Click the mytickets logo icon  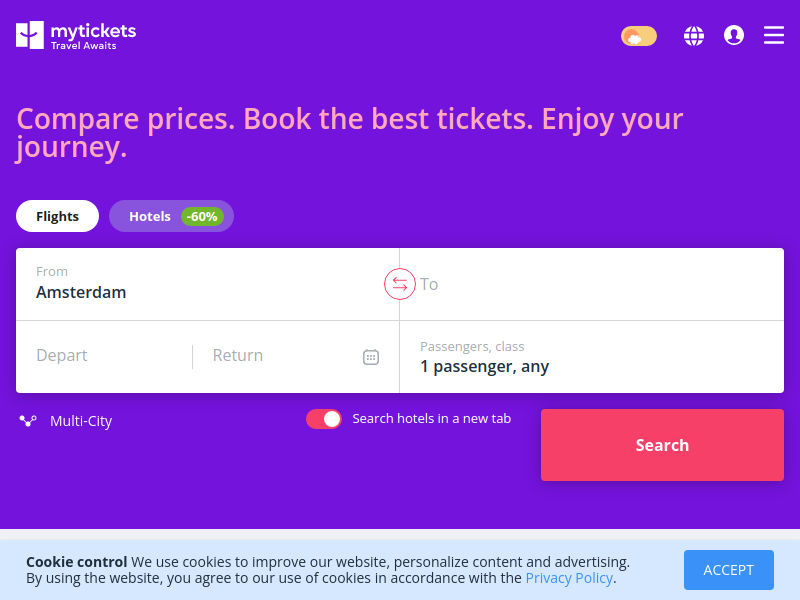(x=30, y=35)
